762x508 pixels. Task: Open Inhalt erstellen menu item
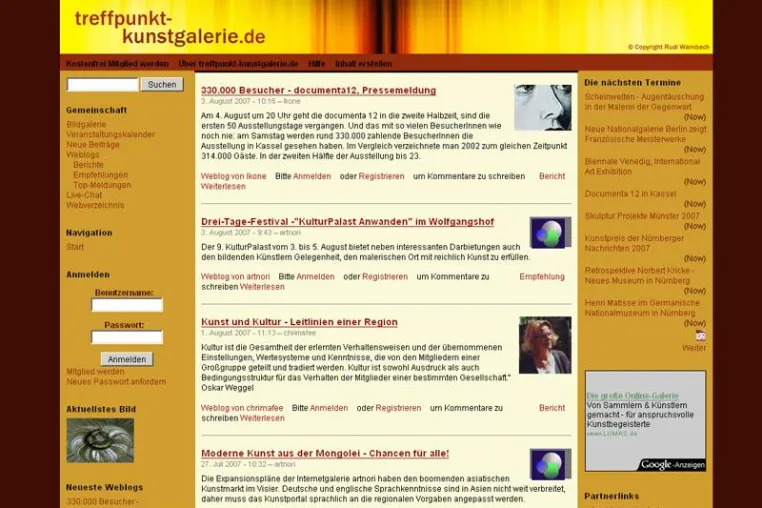click(364, 64)
